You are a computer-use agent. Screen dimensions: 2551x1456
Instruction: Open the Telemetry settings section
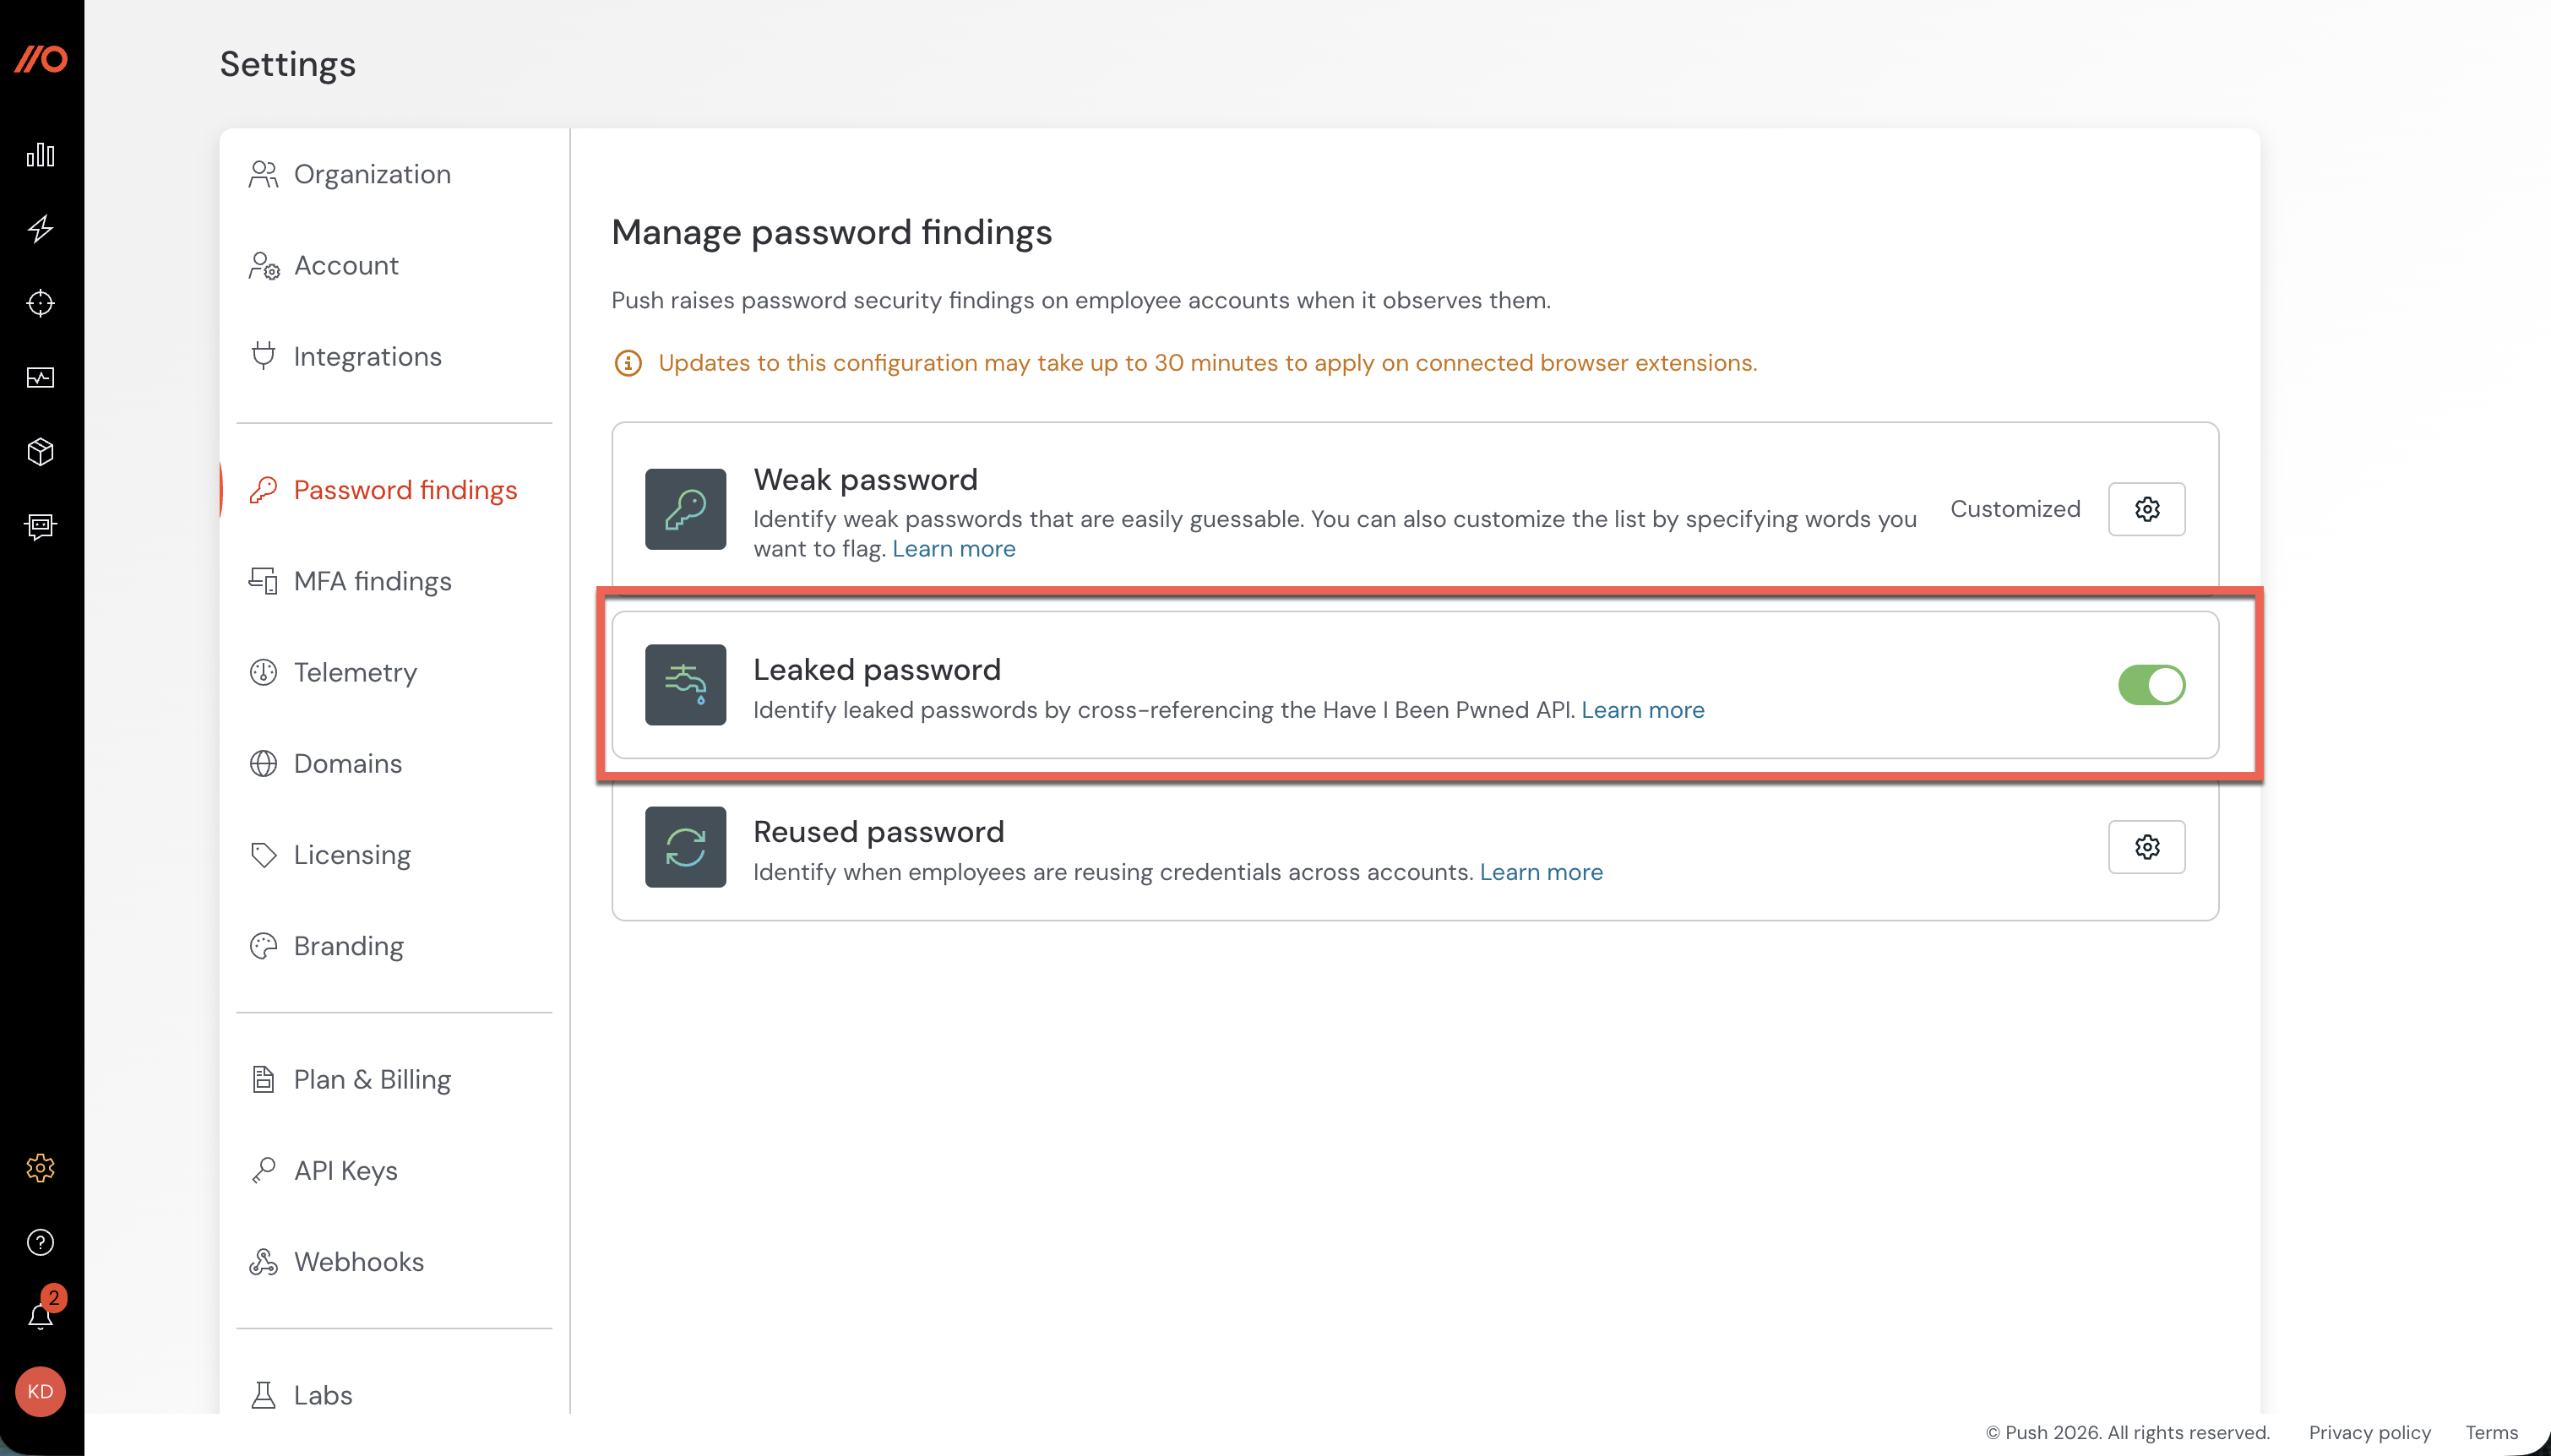click(355, 672)
